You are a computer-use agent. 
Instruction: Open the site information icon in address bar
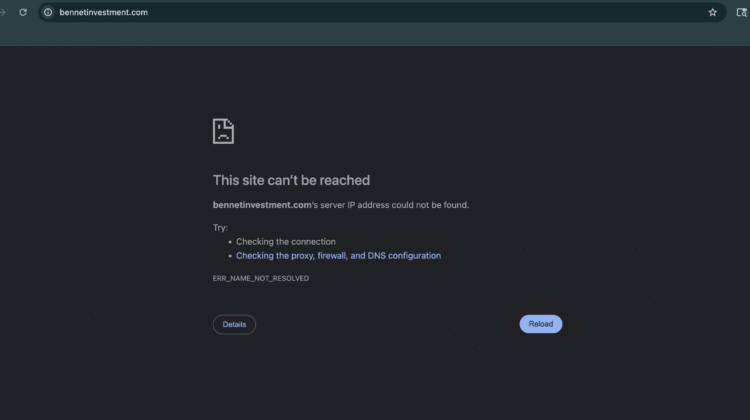point(47,12)
